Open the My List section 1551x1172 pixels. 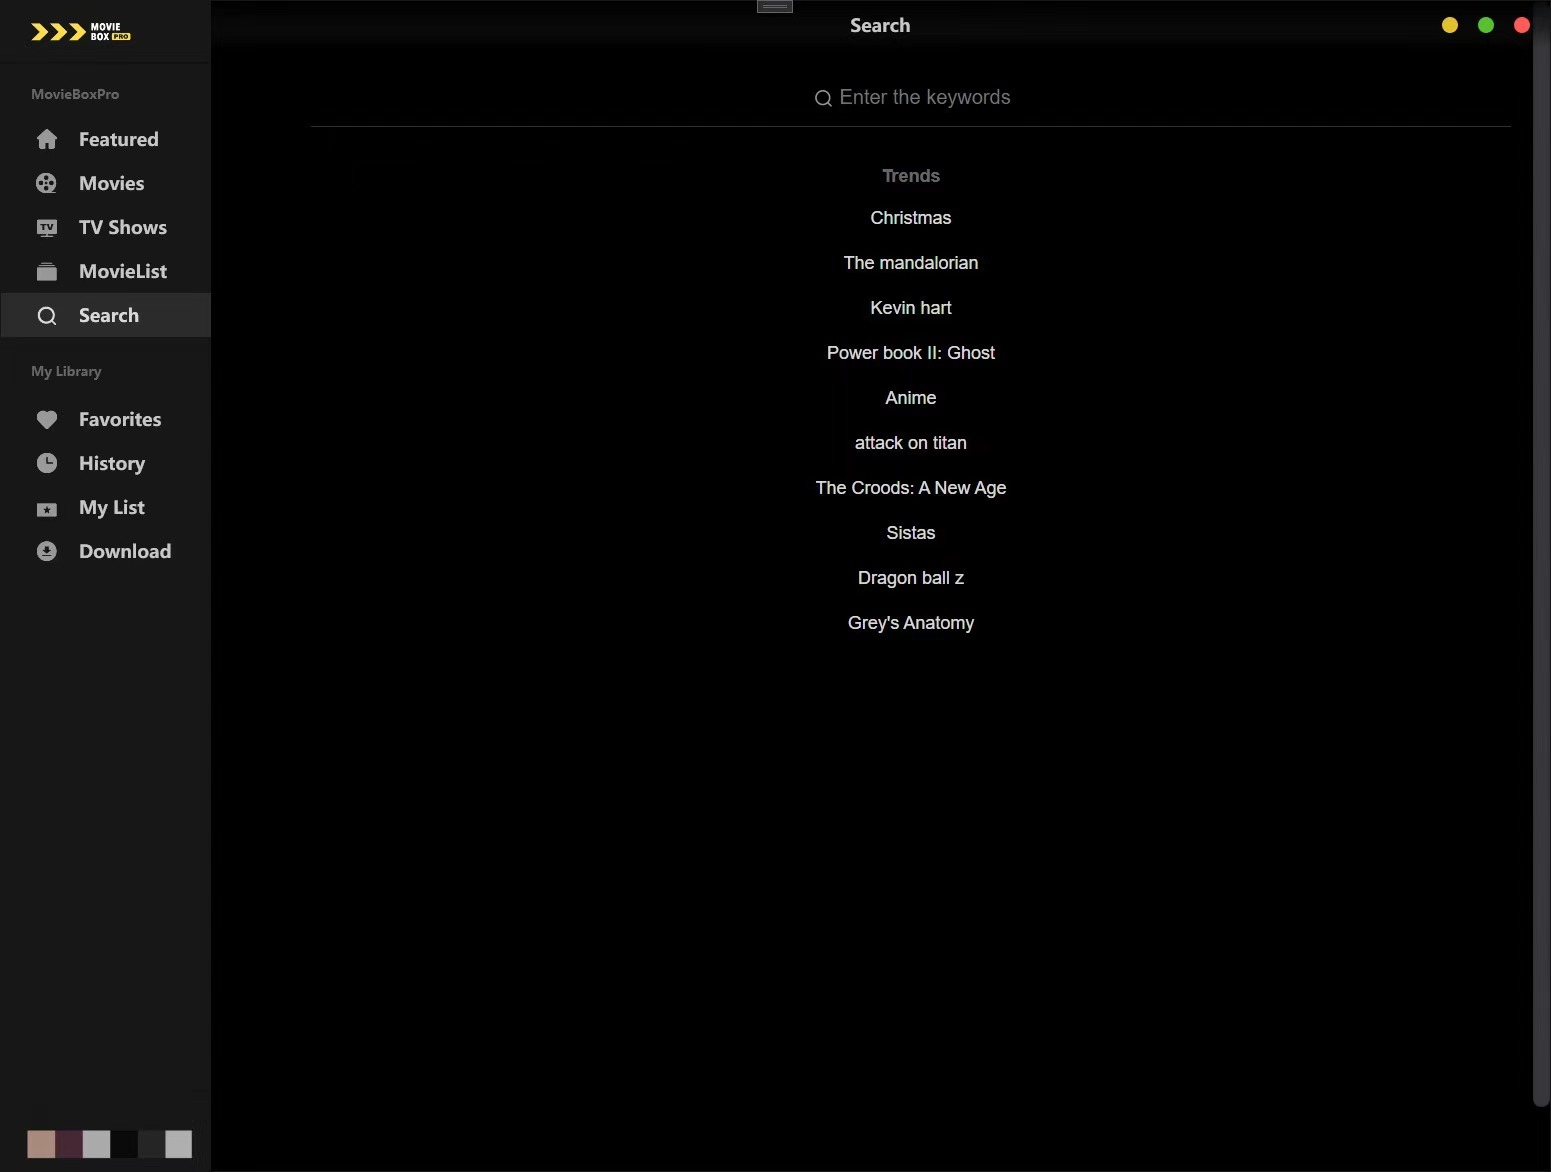point(111,507)
